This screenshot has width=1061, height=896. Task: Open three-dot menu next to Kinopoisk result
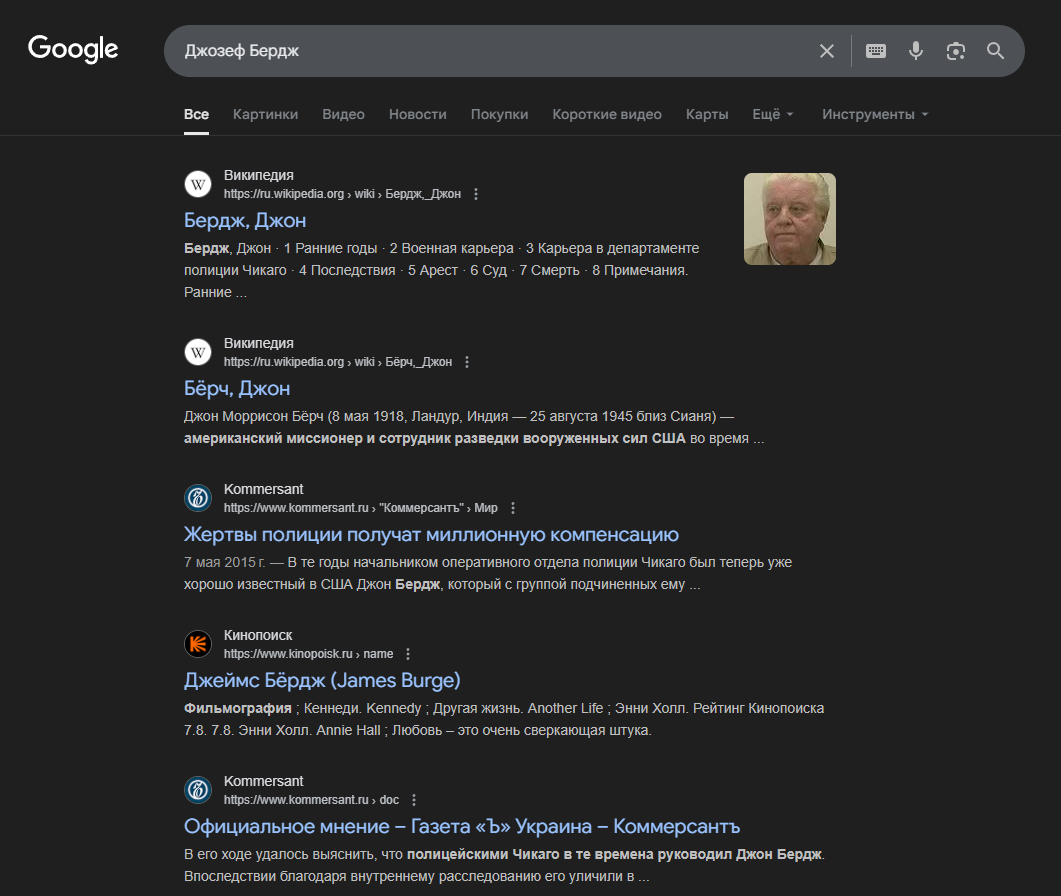pos(408,654)
